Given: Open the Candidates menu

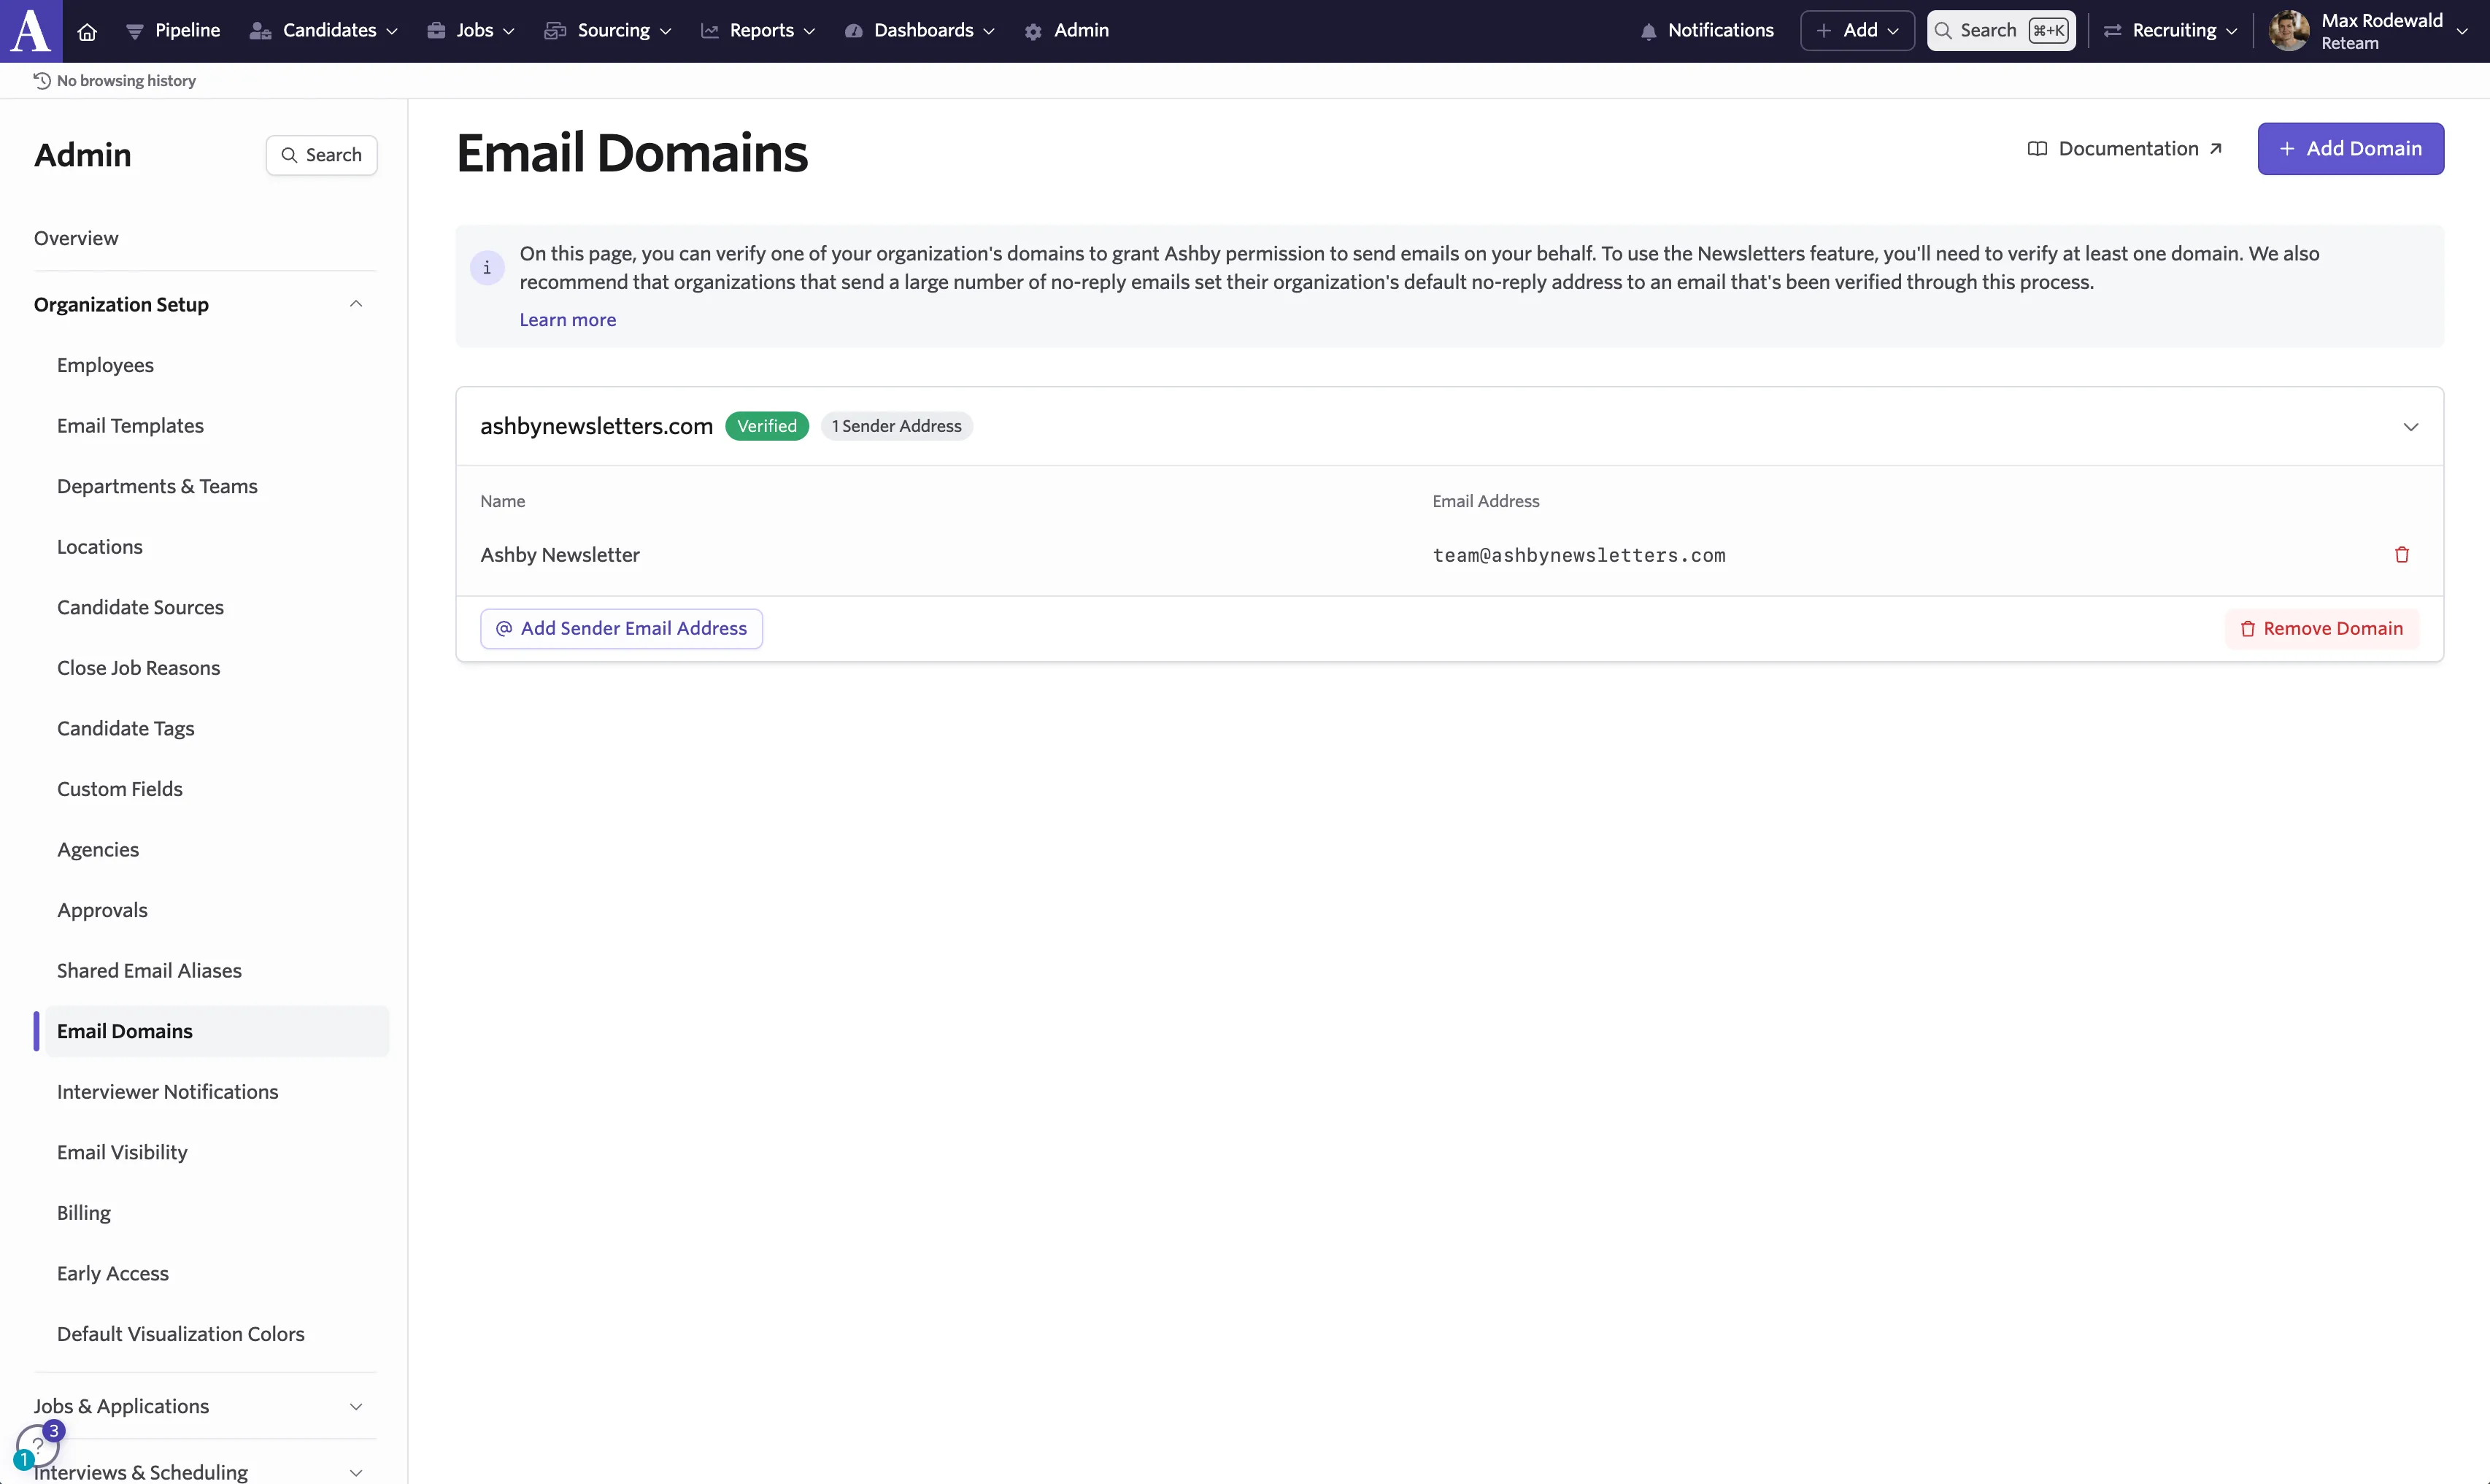Looking at the screenshot, I should tap(323, 31).
